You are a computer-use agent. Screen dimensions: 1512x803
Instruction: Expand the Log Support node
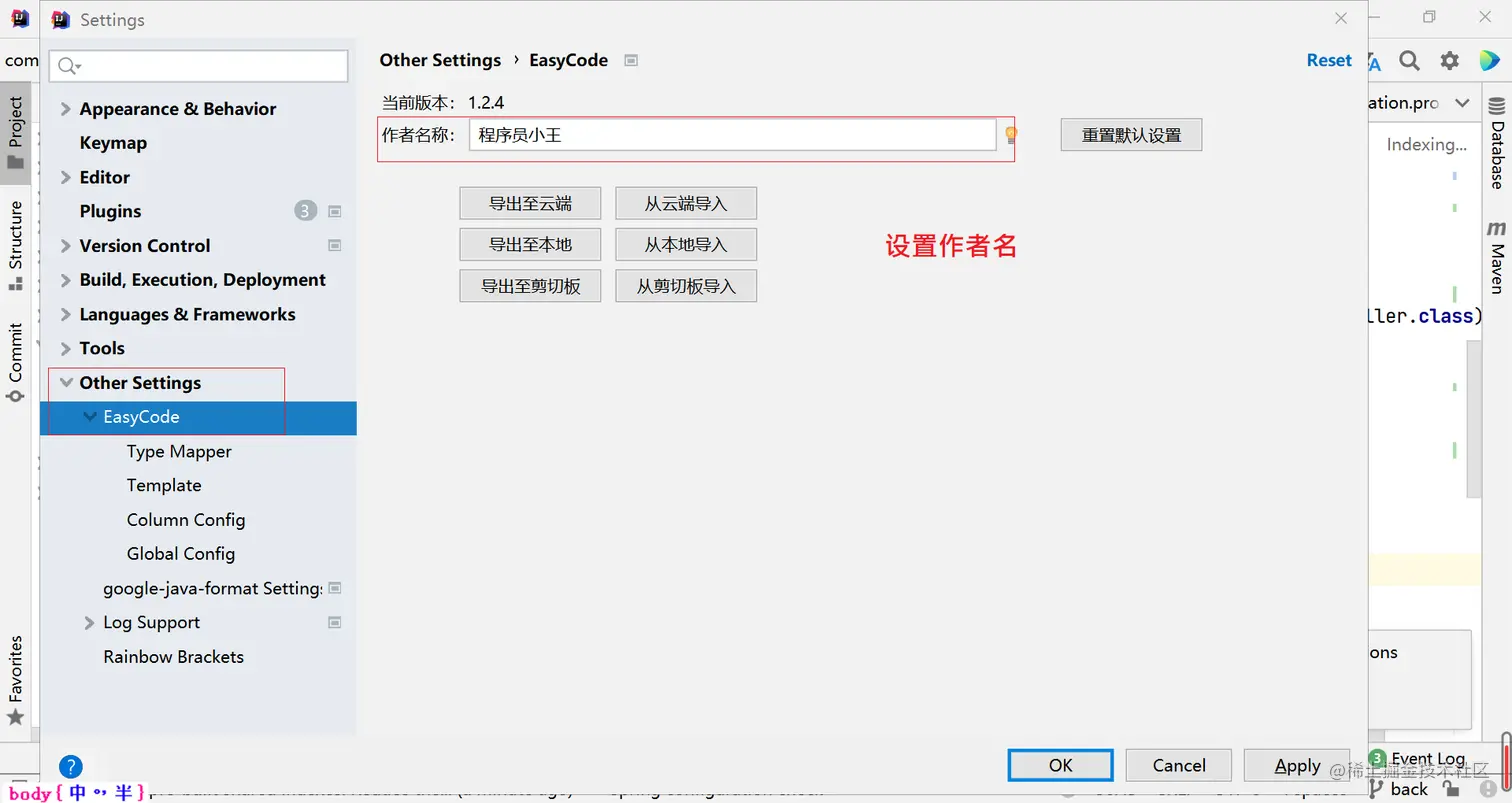pyautogui.click(x=90, y=622)
